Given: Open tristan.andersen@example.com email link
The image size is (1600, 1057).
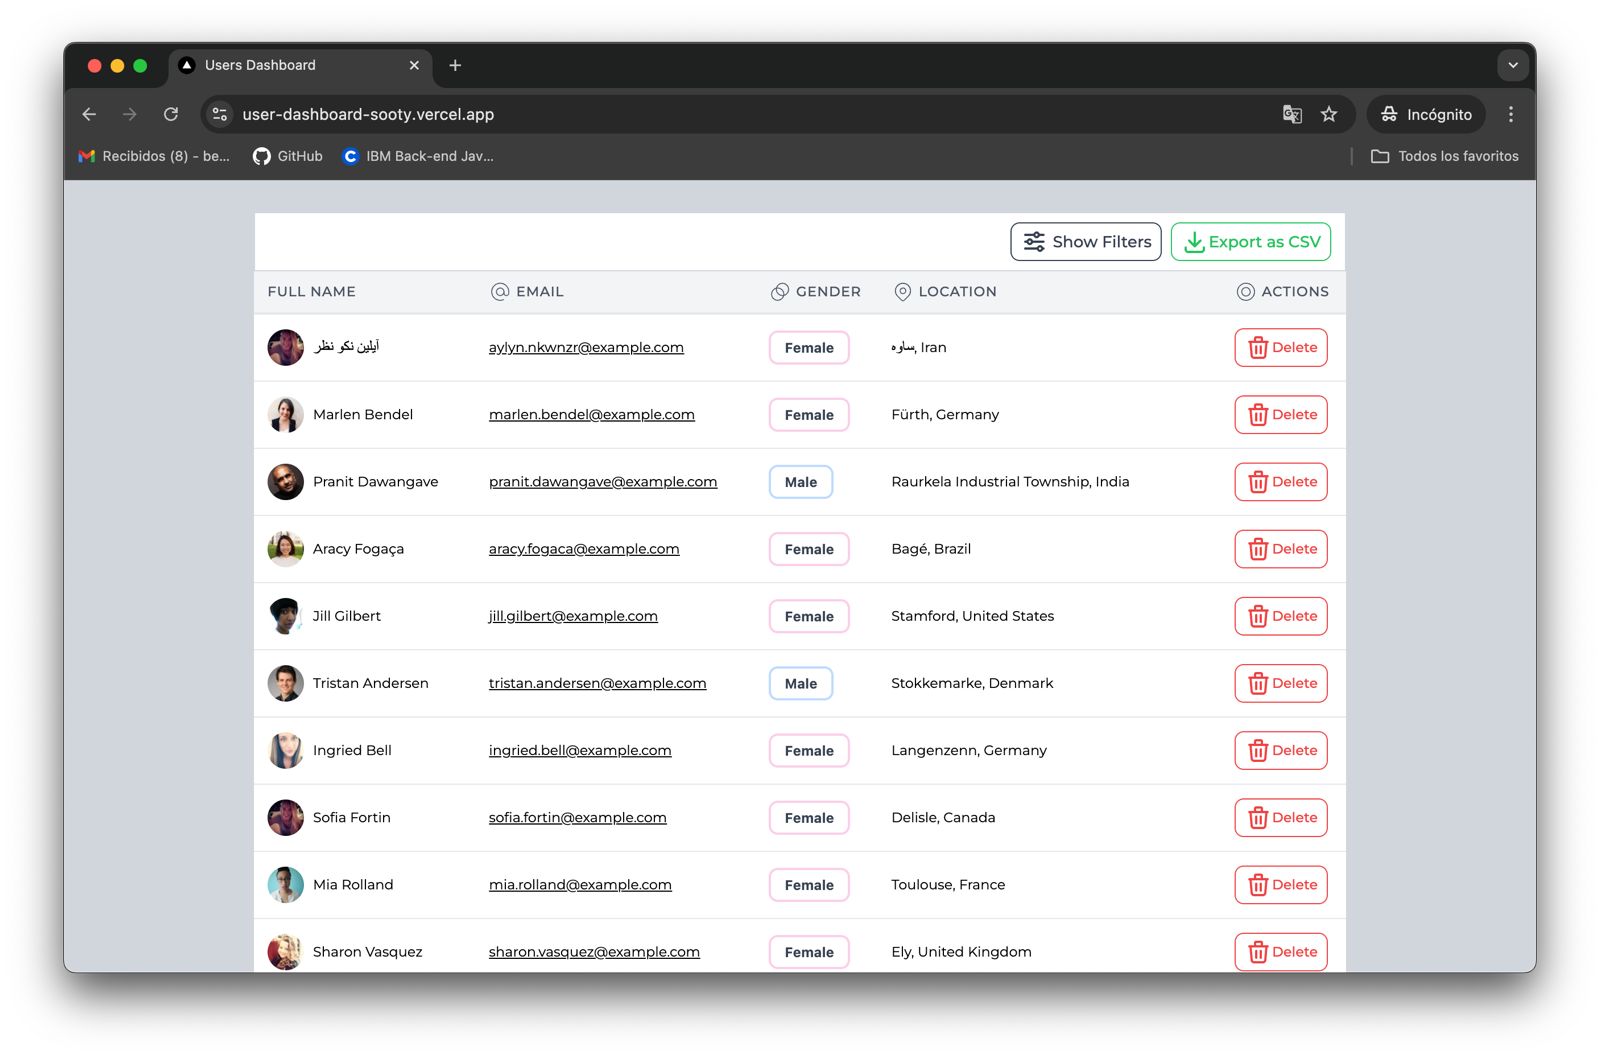Looking at the screenshot, I should [x=597, y=683].
